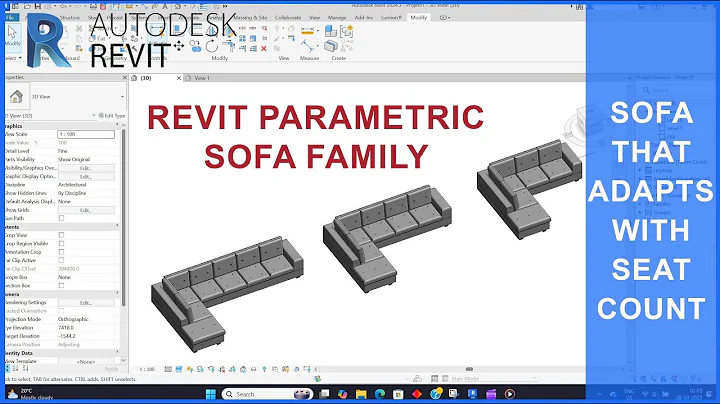
Task: Select the Move tool in Modify panel
Action: point(179,45)
